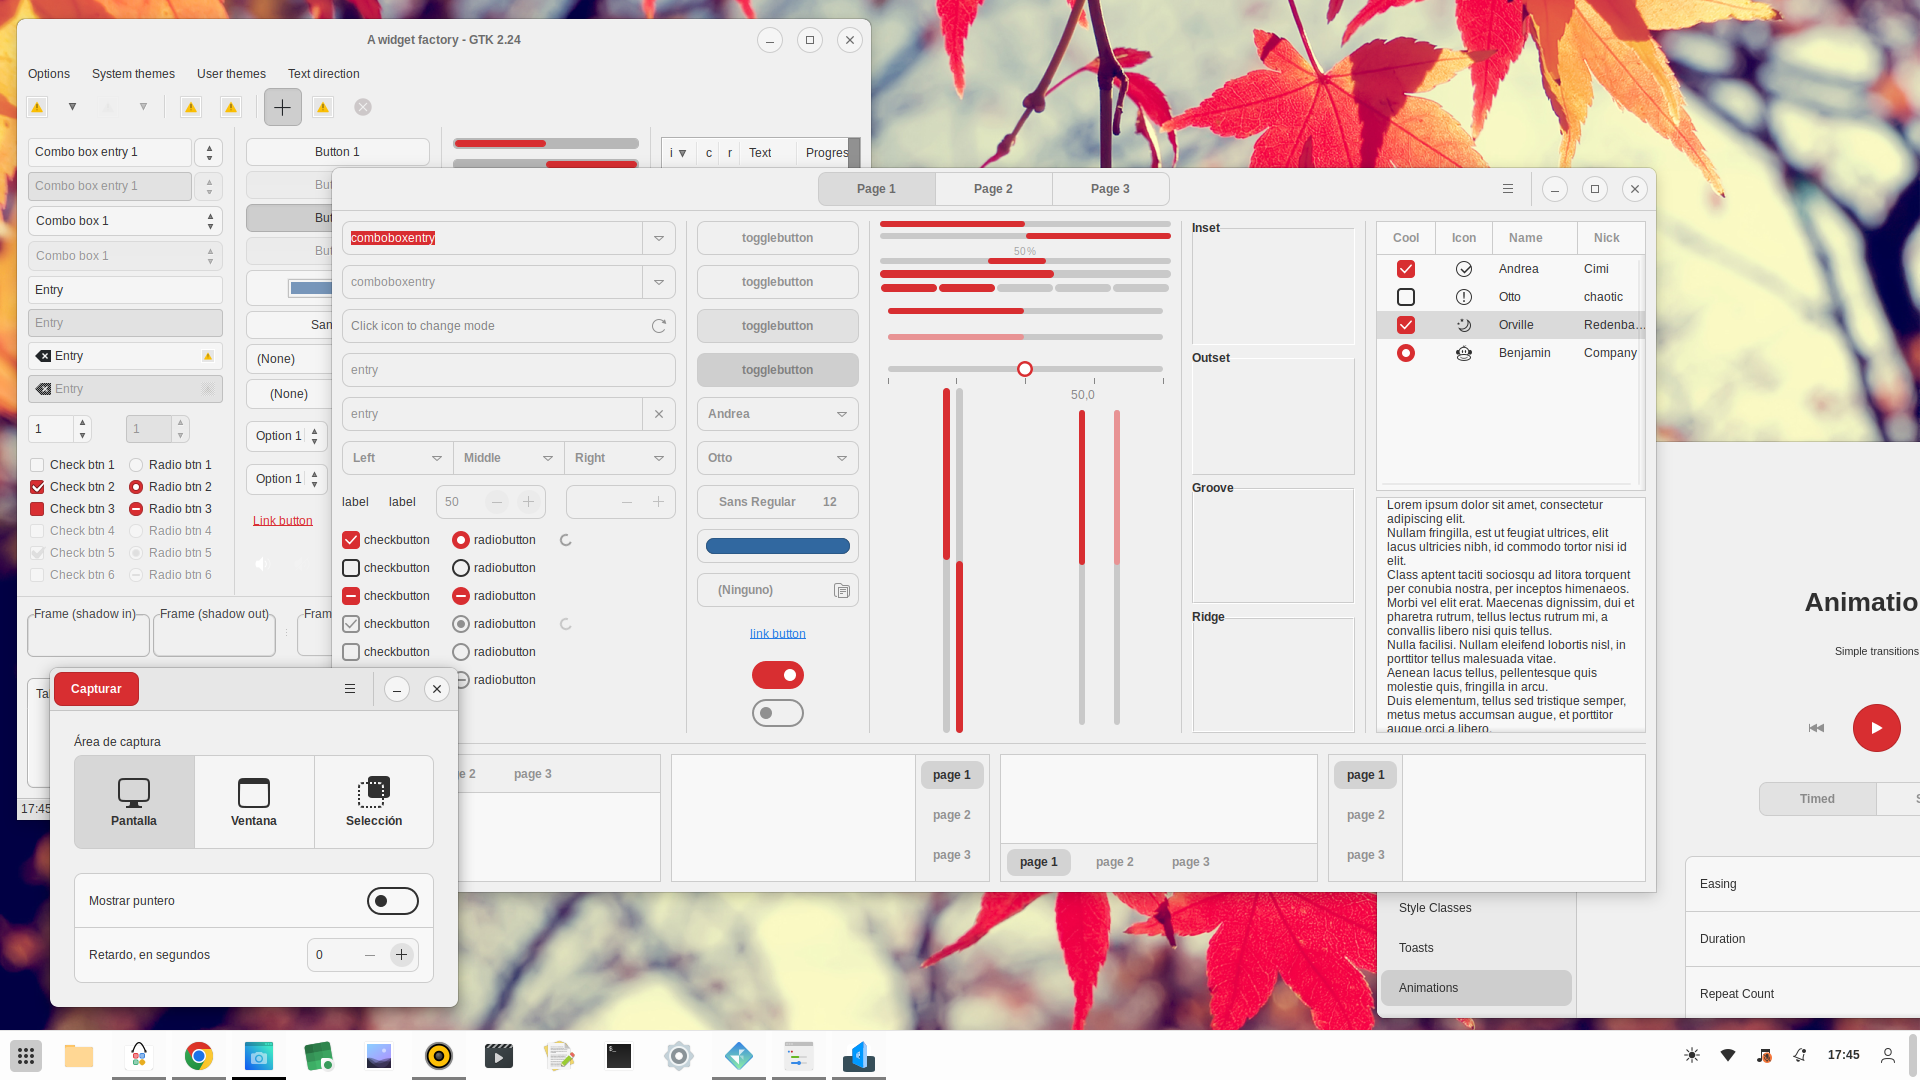Open System themes menu
The image size is (1920, 1080).
(133, 74)
